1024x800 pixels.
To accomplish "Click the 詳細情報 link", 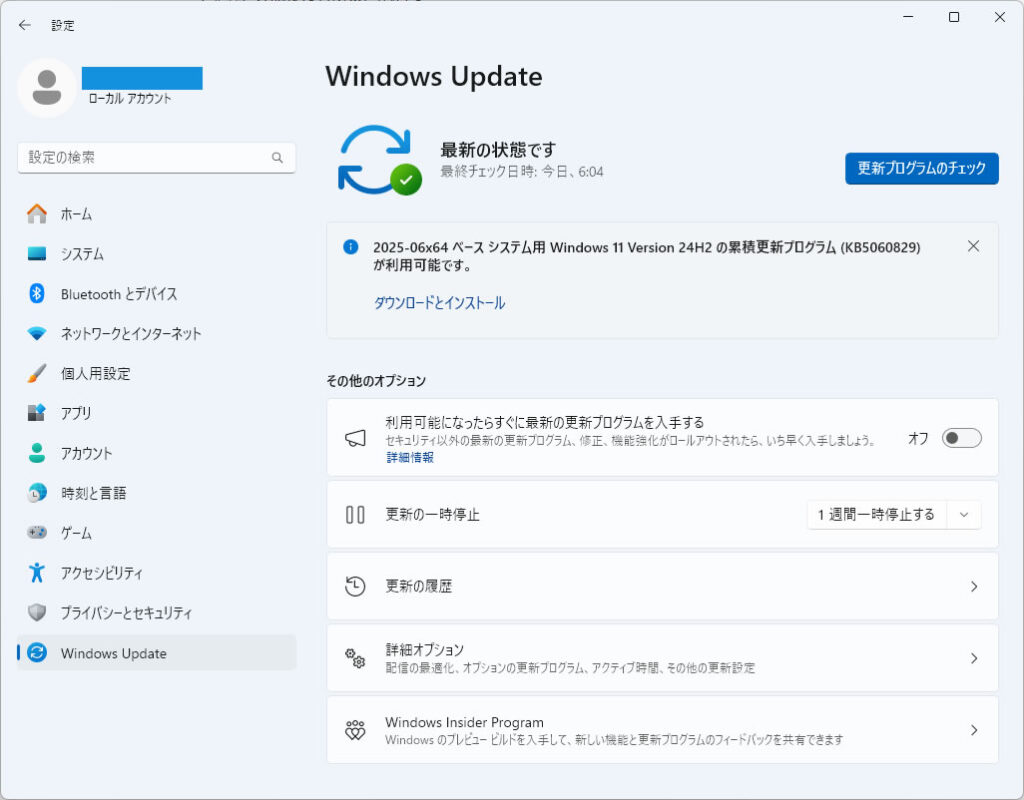I will 410,457.
